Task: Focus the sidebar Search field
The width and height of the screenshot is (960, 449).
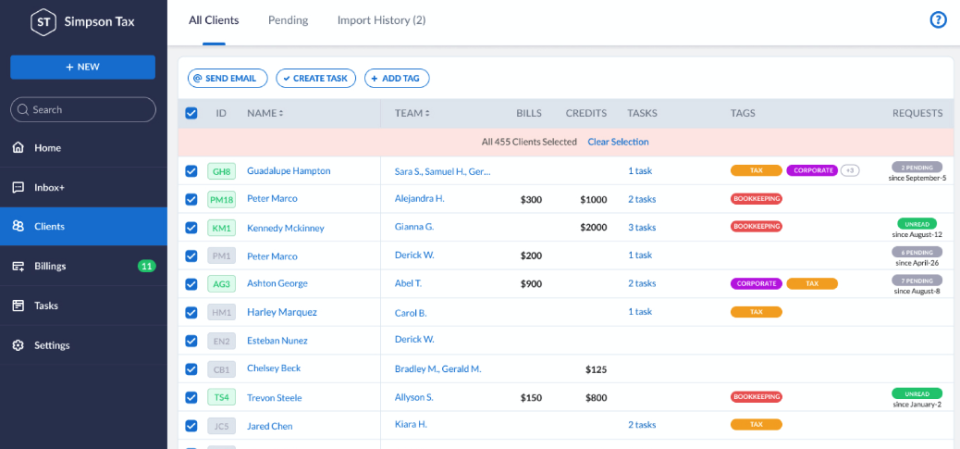Action: click(x=84, y=110)
